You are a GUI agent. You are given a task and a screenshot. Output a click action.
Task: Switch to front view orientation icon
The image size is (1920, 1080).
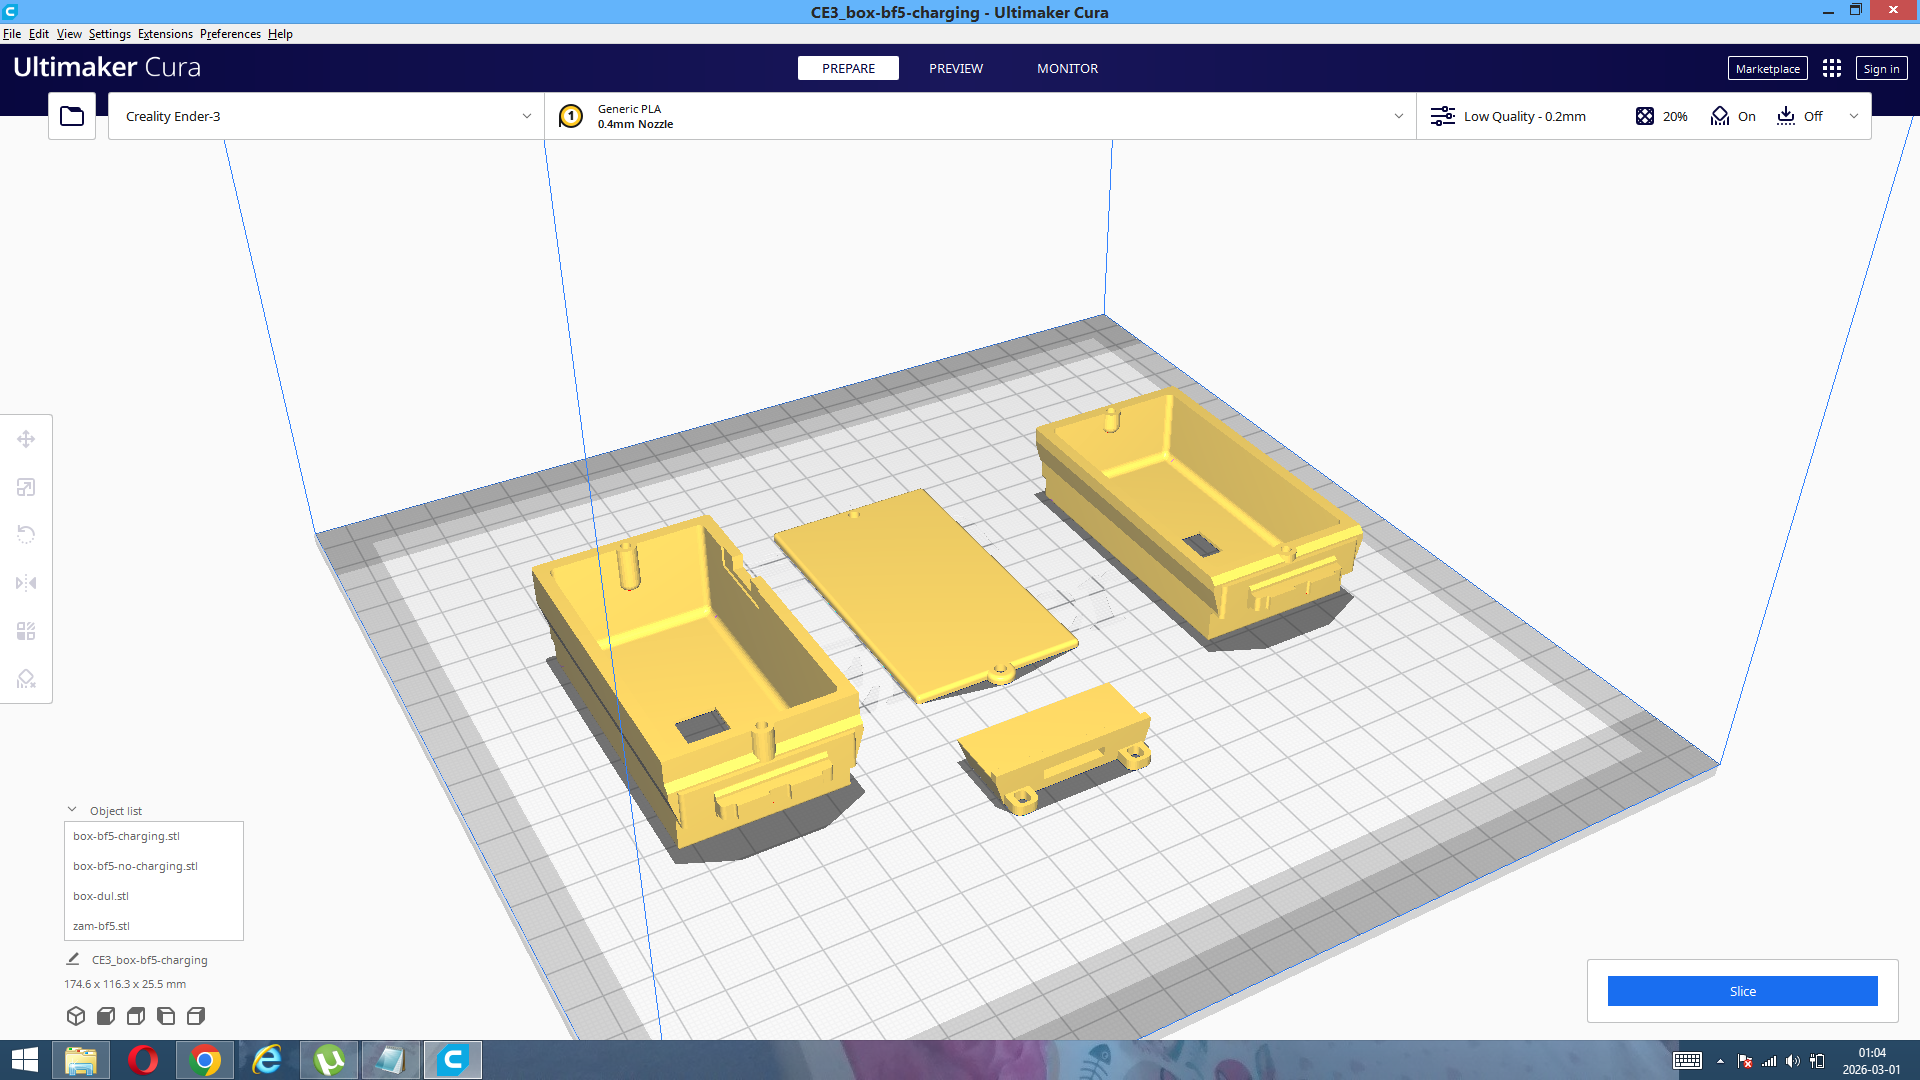[106, 1016]
